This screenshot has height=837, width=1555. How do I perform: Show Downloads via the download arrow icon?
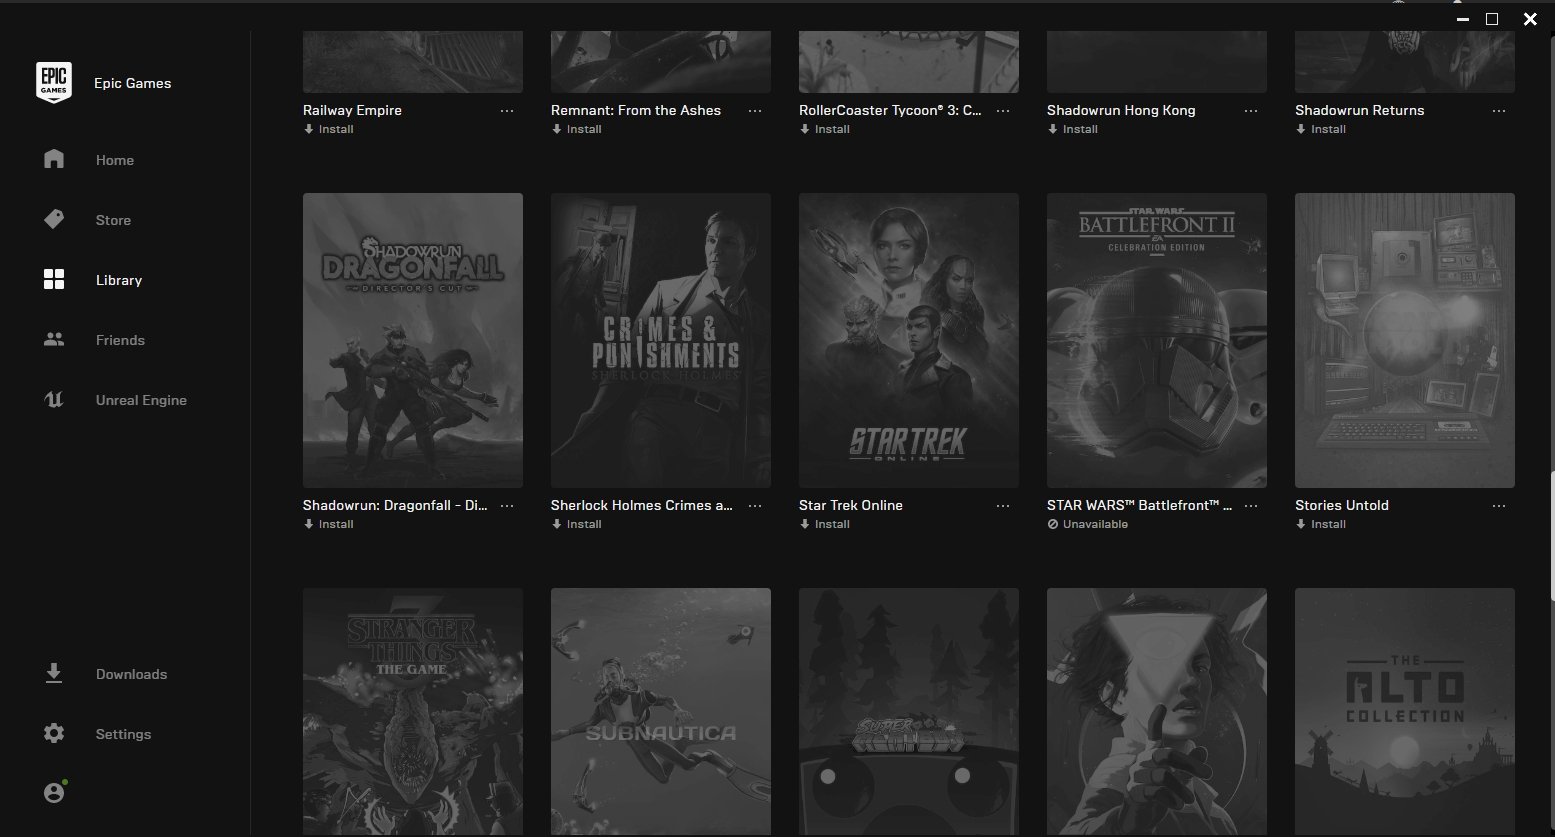coord(54,674)
